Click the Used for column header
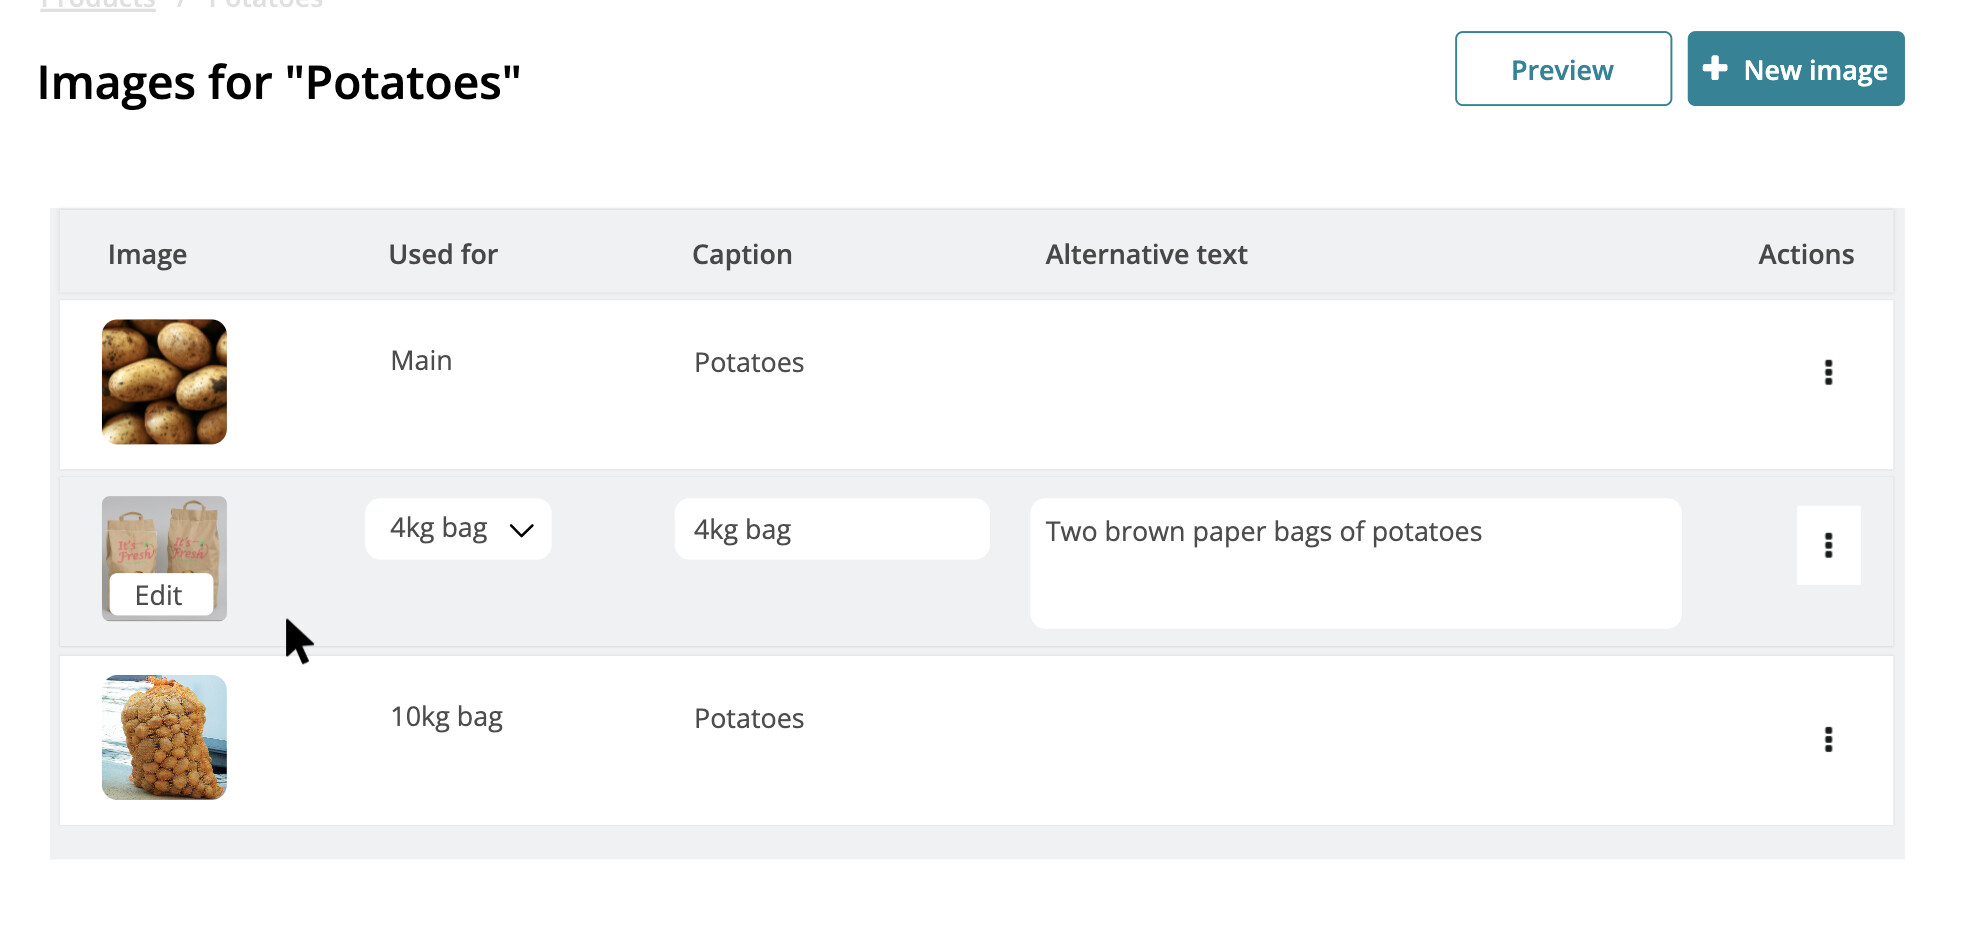The width and height of the screenshot is (1984, 928). (443, 255)
